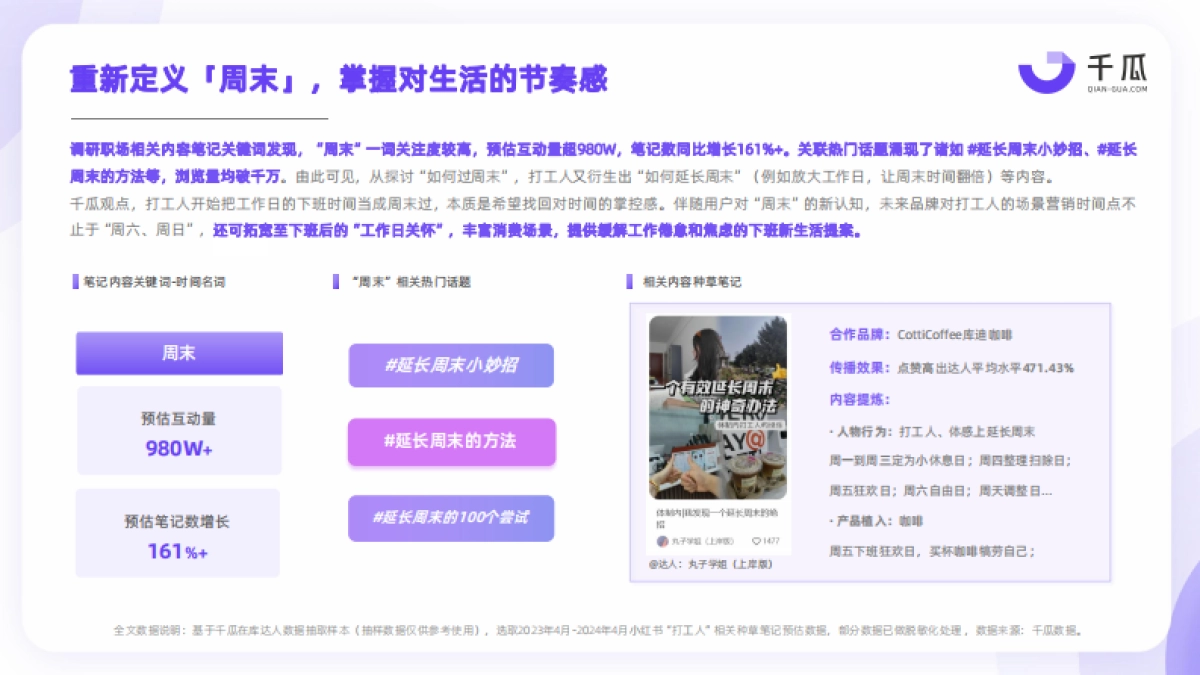
Task: Select the #延长周末的方法 topic tag
Action: tap(452, 442)
